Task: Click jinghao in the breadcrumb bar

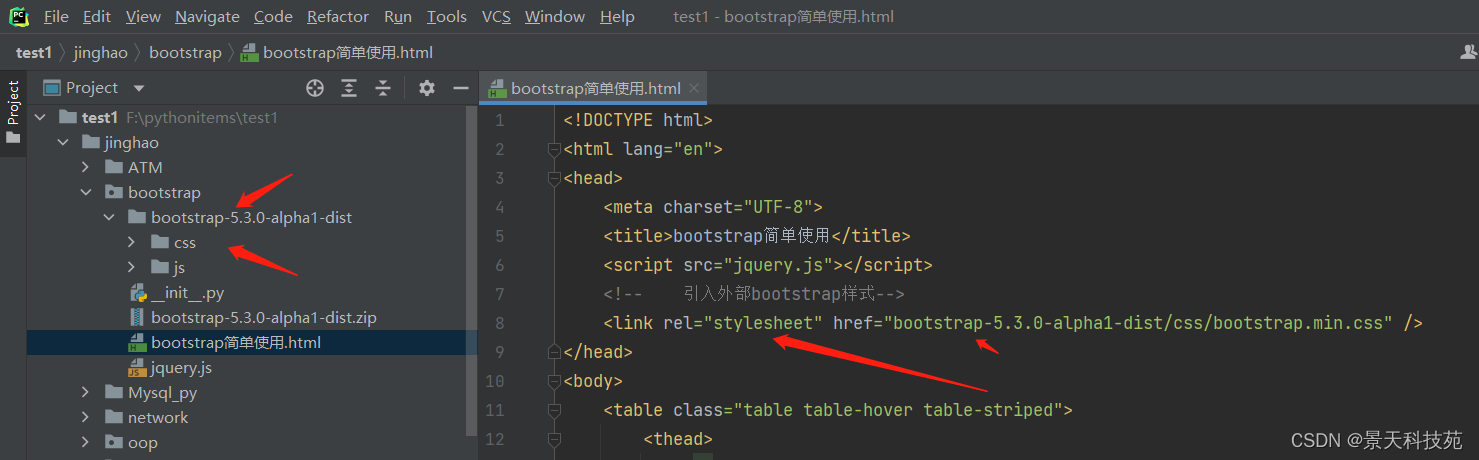Action: (101, 53)
